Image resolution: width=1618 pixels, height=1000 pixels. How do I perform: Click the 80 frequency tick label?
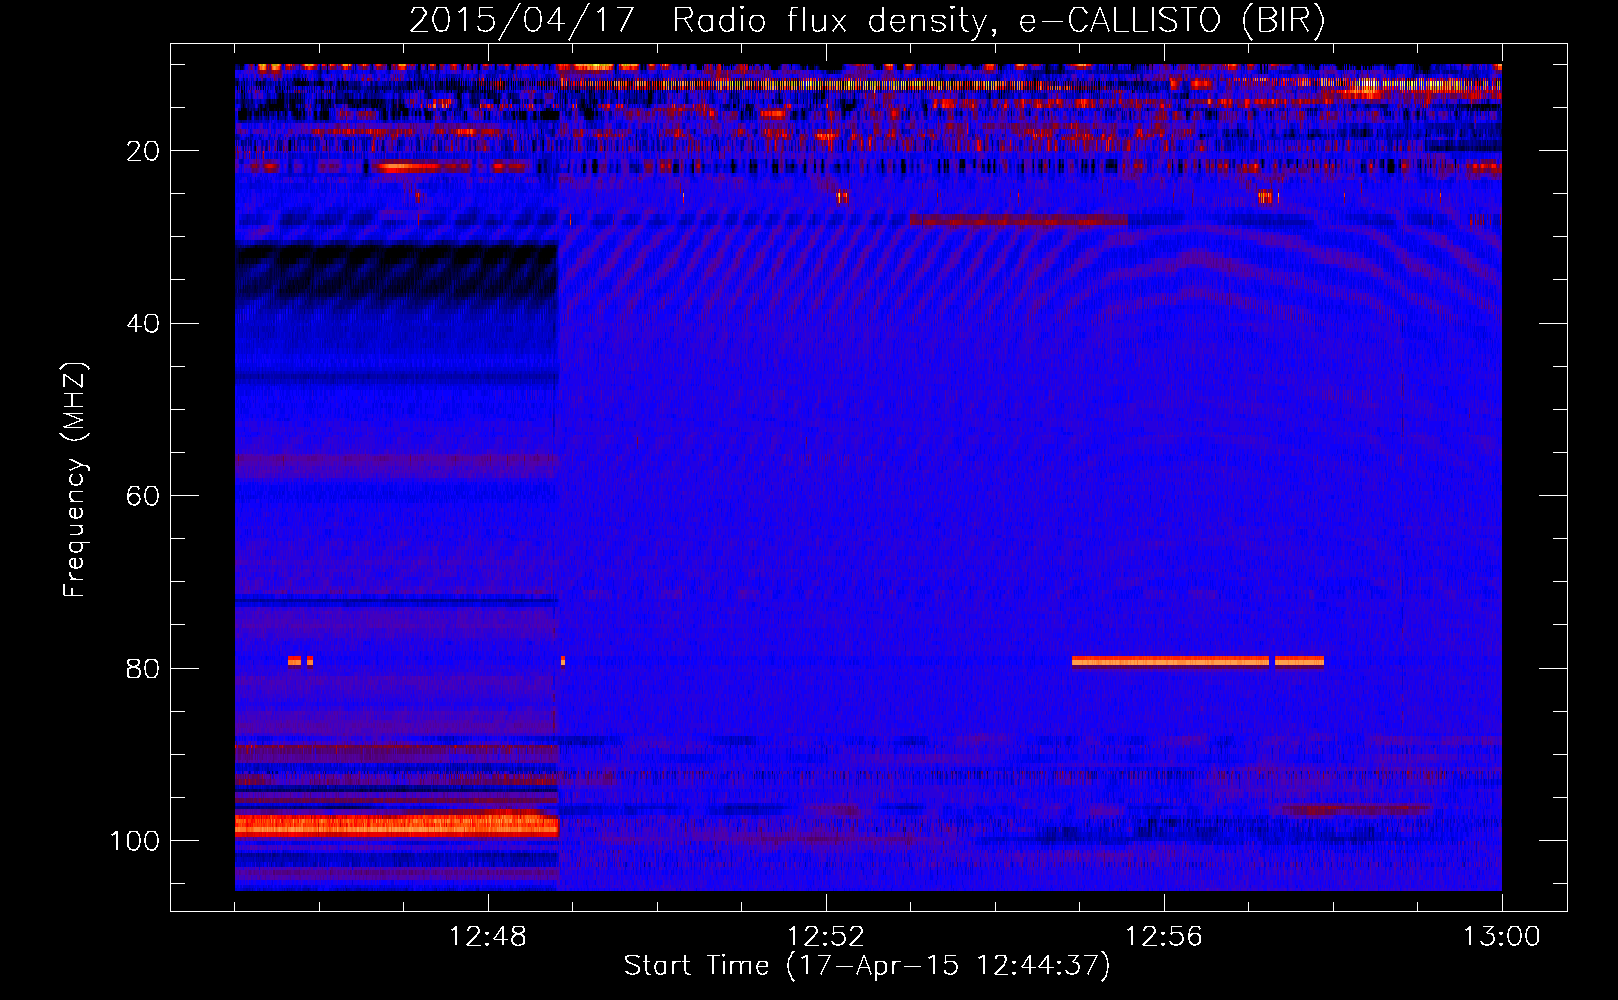143,668
